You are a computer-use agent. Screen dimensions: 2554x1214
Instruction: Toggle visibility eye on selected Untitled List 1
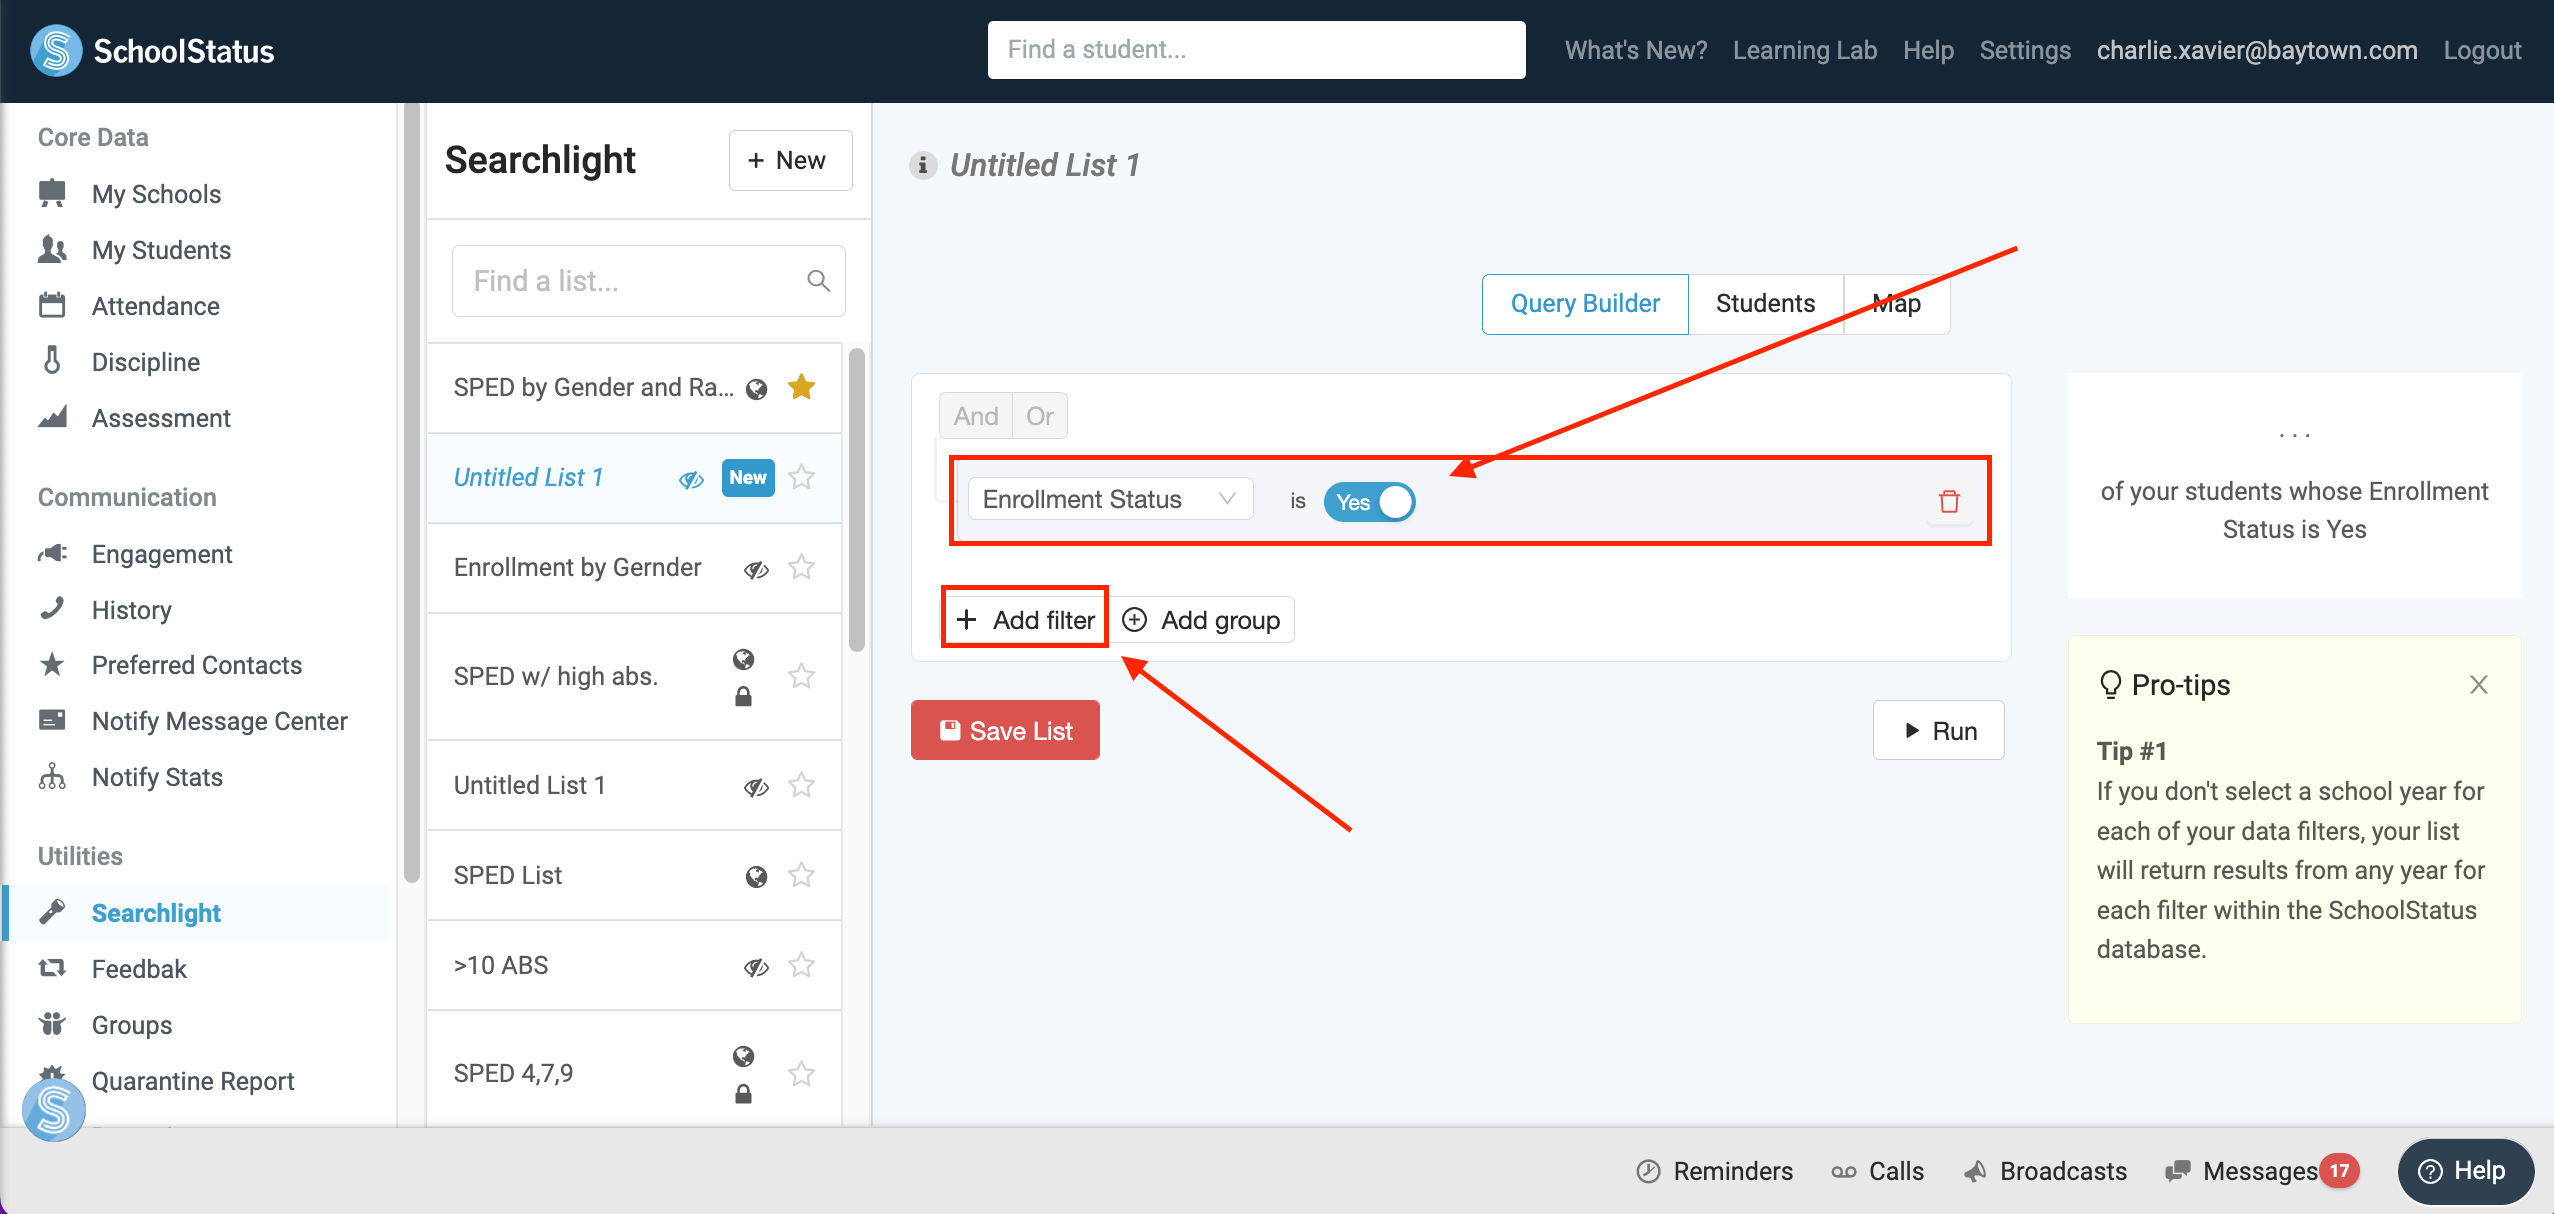coord(691,479)
